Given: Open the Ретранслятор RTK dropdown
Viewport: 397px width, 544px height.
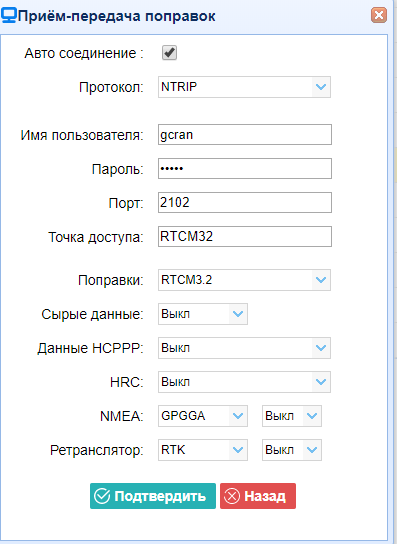Looking at the screenshot, I should pos(203,450).
